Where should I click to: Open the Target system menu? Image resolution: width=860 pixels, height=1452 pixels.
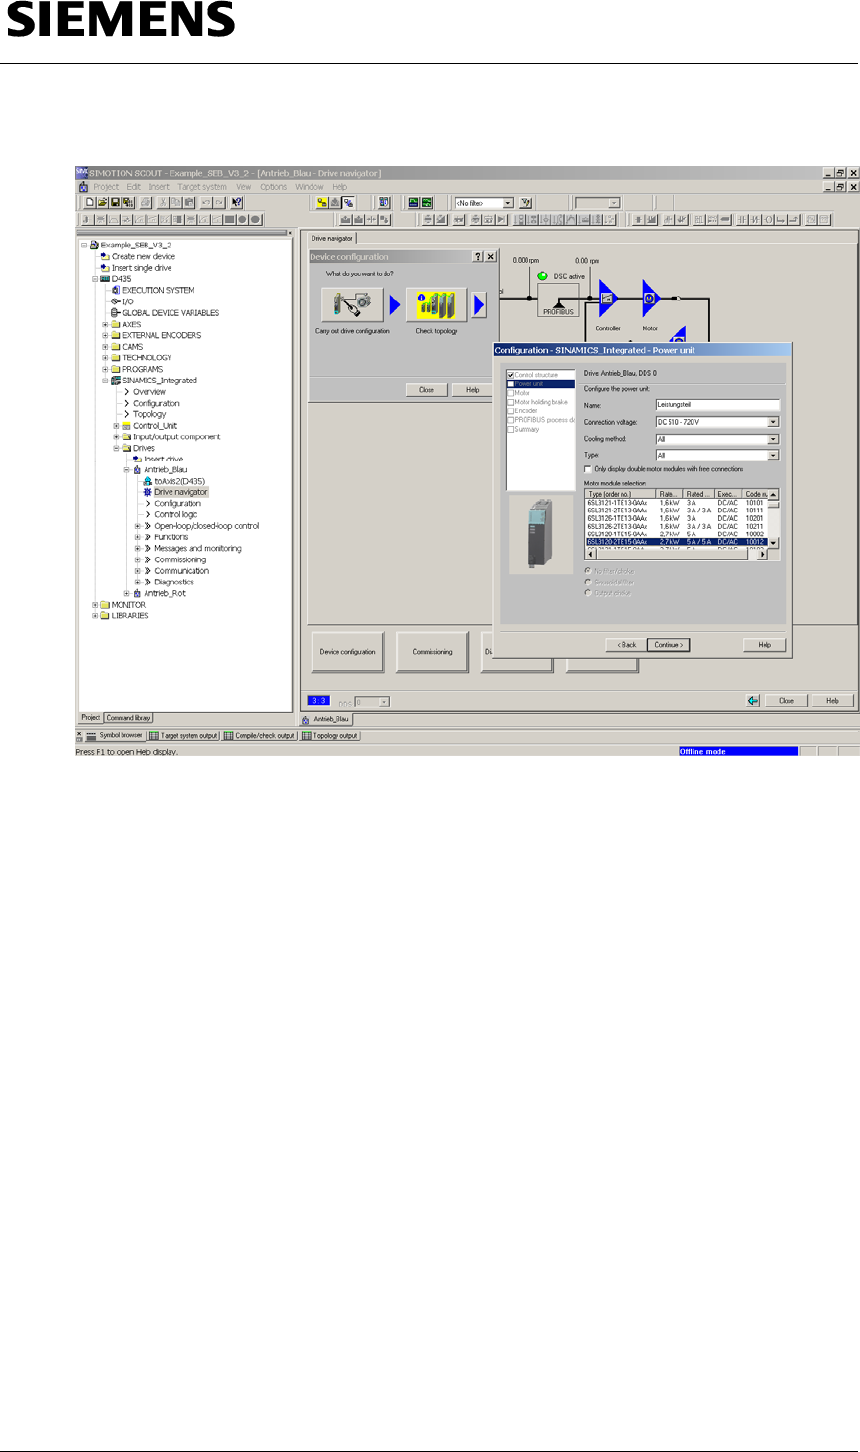click(x=202, y=187)
